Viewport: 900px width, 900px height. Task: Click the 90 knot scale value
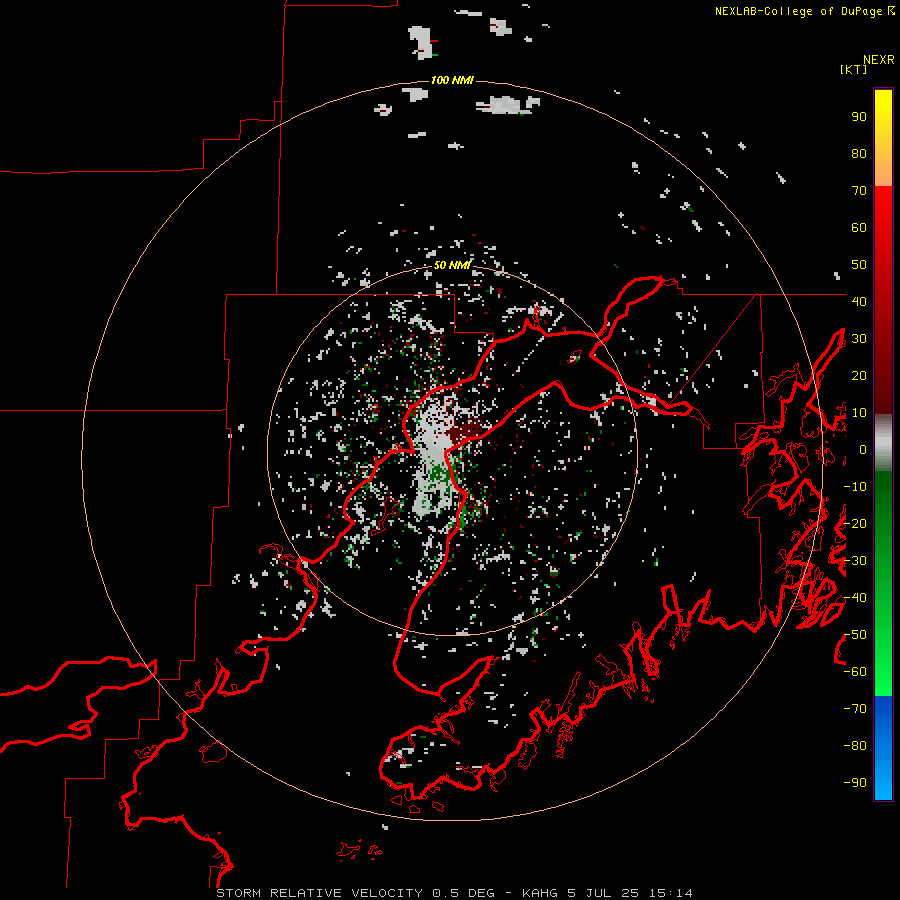click(859, 117)
